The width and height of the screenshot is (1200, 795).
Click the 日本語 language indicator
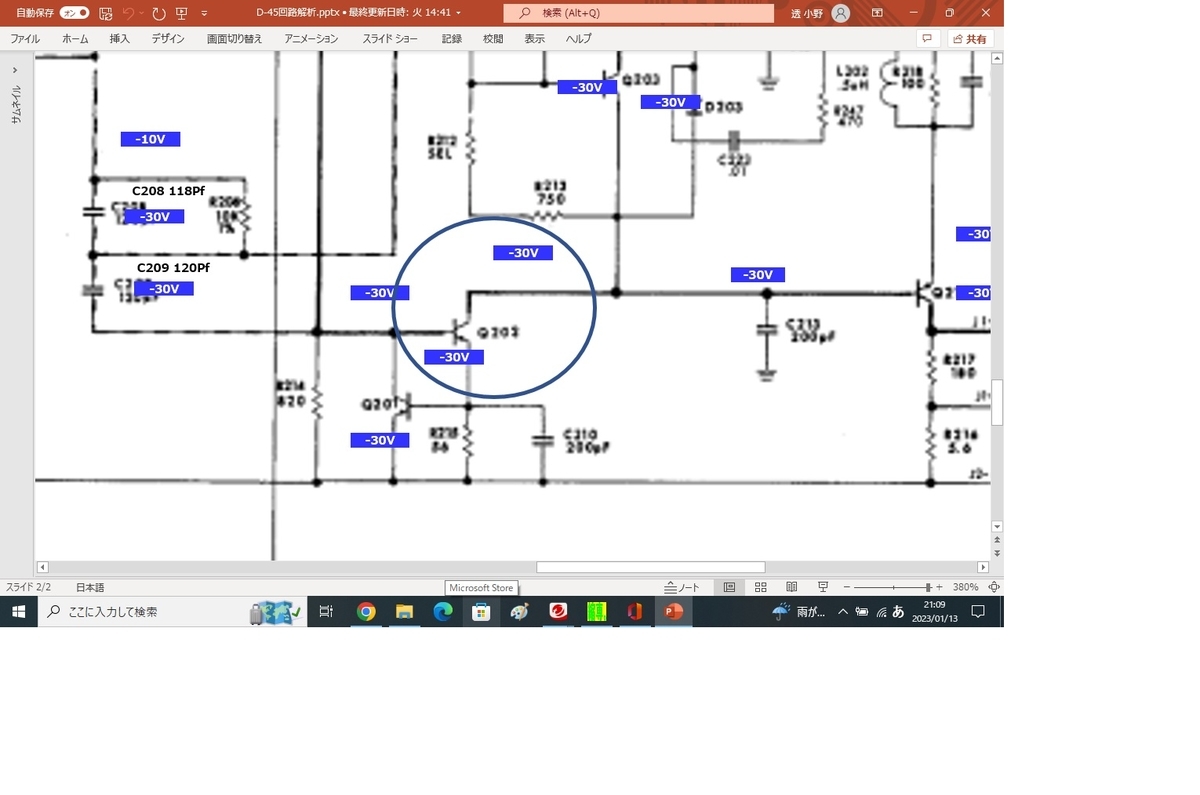coord(90,587)
